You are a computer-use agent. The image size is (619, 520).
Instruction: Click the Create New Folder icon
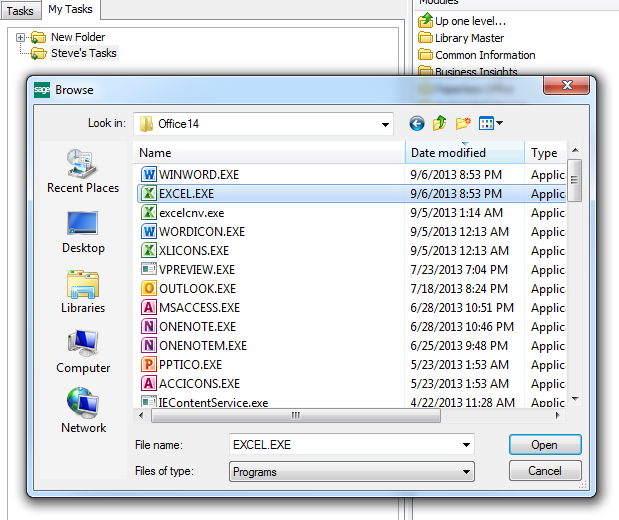tap(463, 123)
